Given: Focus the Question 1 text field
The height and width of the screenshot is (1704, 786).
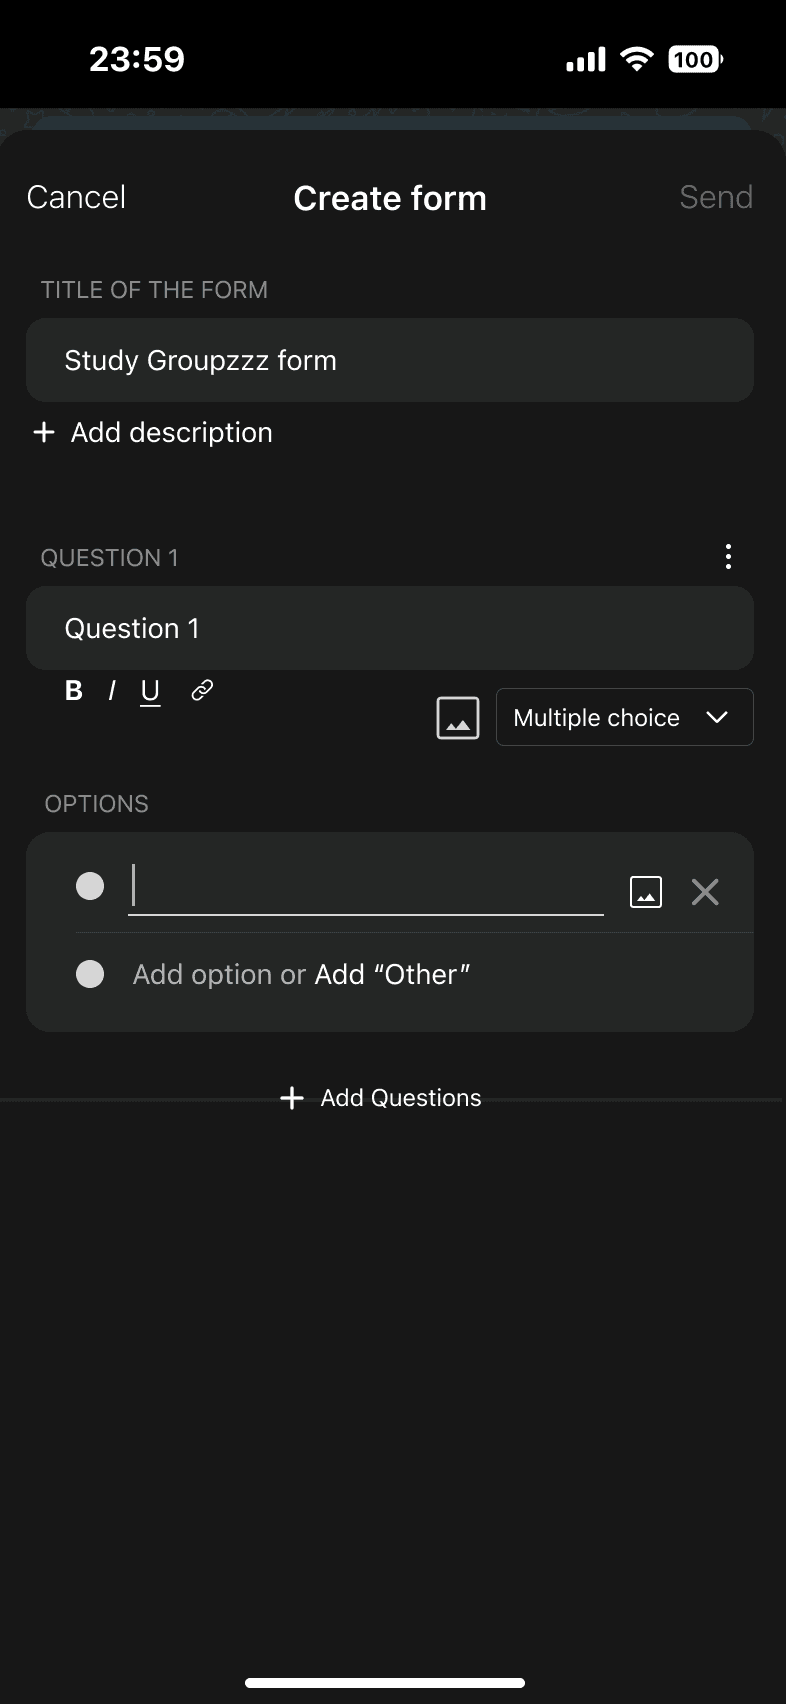Looking at the screenshot, I should [389, 628].
